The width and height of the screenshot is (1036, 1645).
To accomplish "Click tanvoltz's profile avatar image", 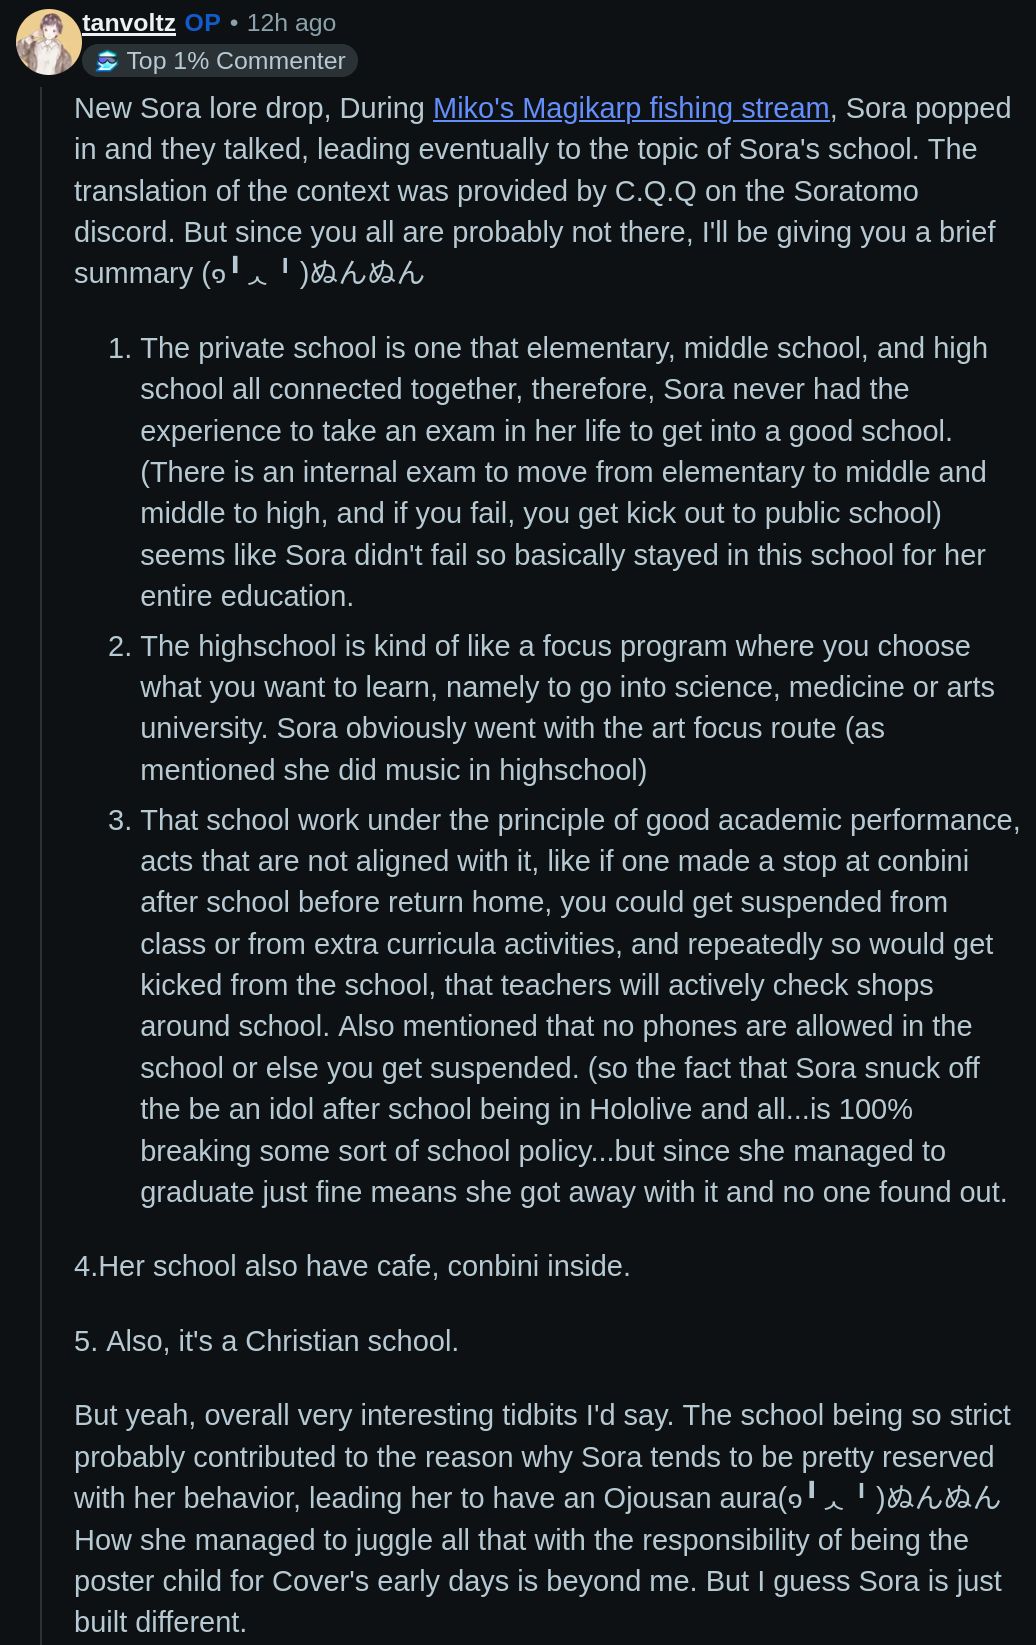I will (48, 42).
